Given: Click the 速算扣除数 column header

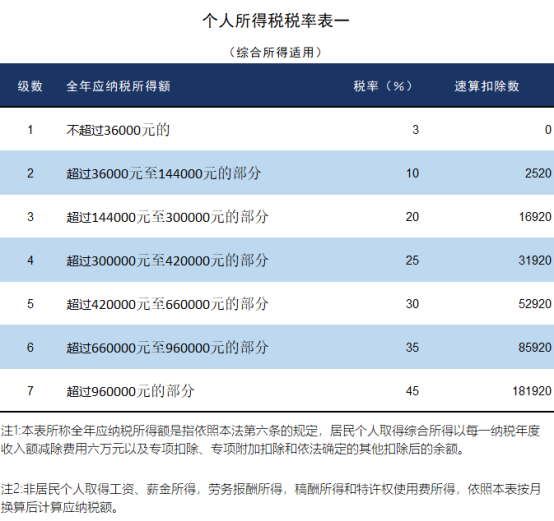Looking at the screenshot, I should [x=487, y=86].
